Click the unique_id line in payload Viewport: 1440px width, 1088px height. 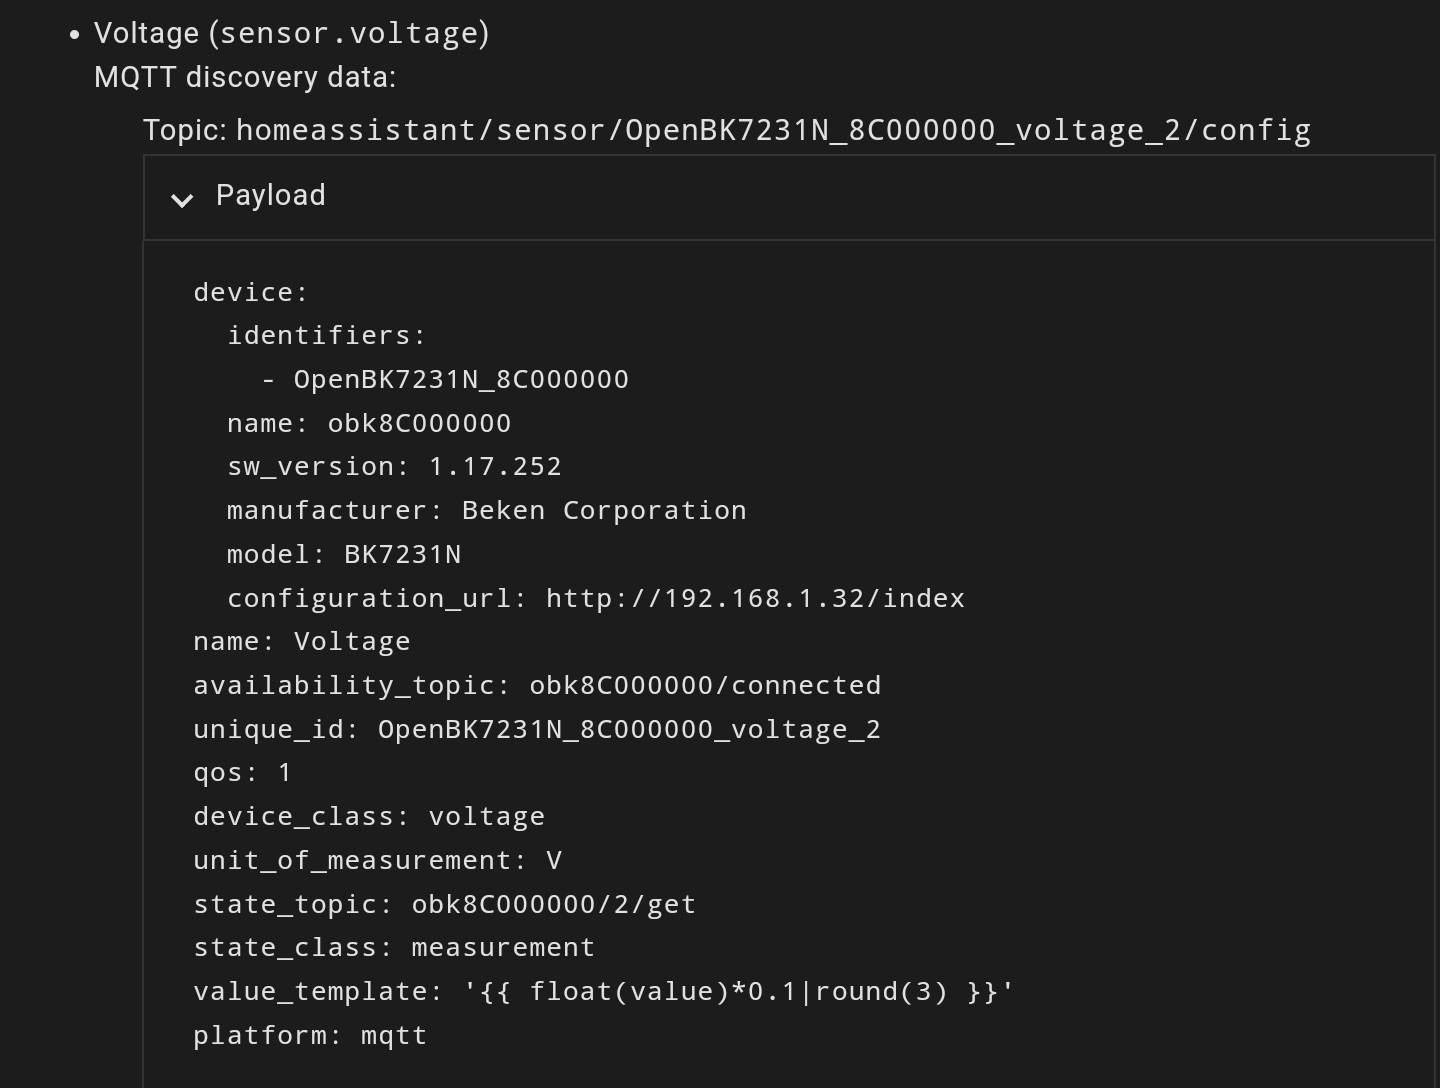coord(537,729)
